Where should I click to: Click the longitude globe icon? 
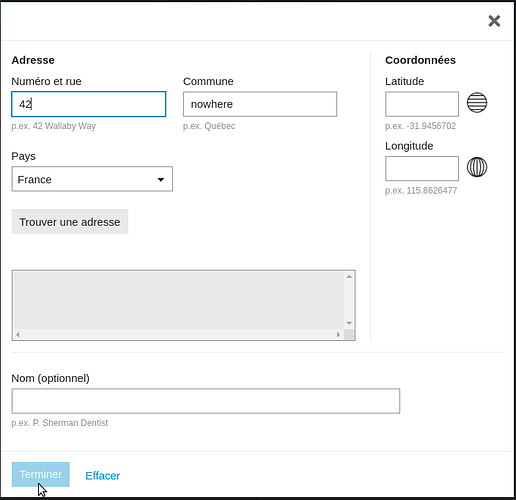(x=477, y=167)
